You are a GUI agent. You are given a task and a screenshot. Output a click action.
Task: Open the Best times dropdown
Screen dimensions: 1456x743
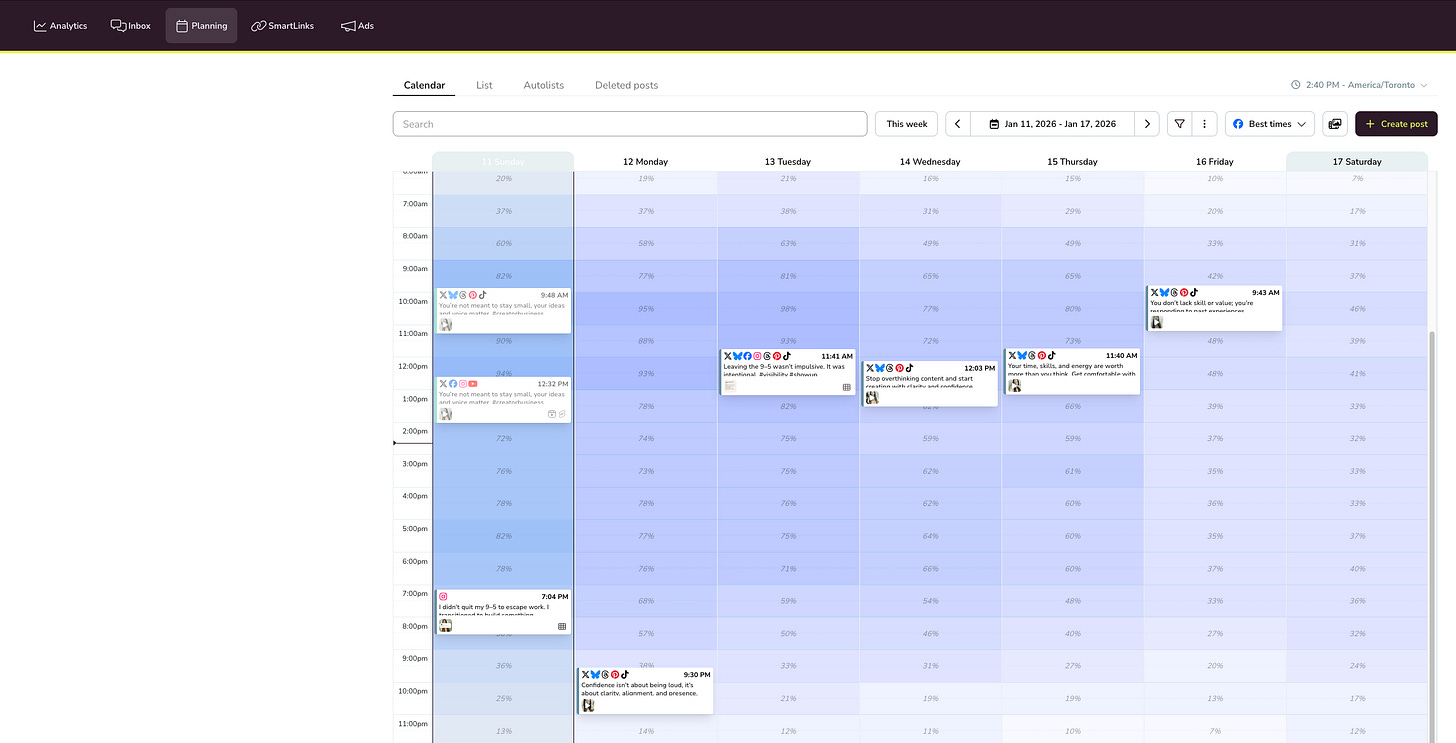[1268, 123]
